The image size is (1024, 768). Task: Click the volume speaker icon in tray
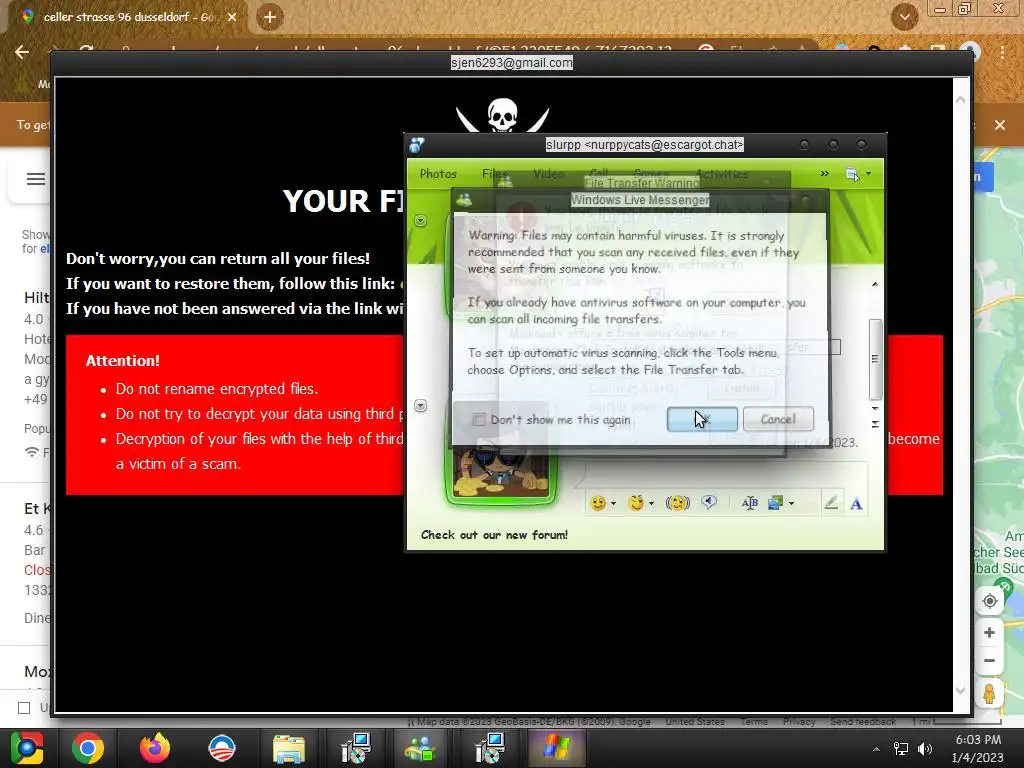click(925, 749)
